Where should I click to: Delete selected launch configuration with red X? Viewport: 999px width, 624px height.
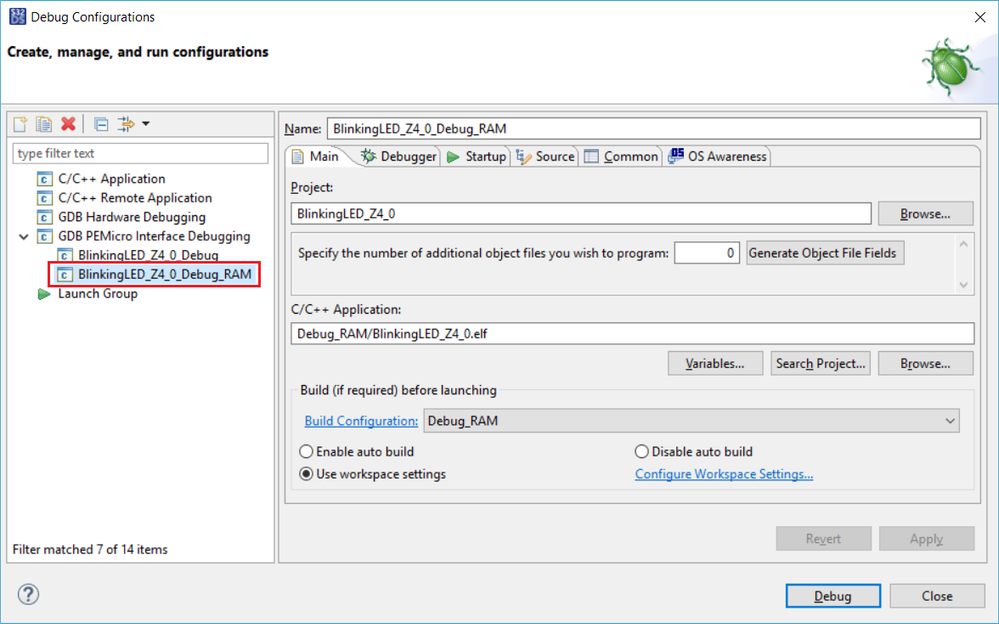[x=68, y=124]
